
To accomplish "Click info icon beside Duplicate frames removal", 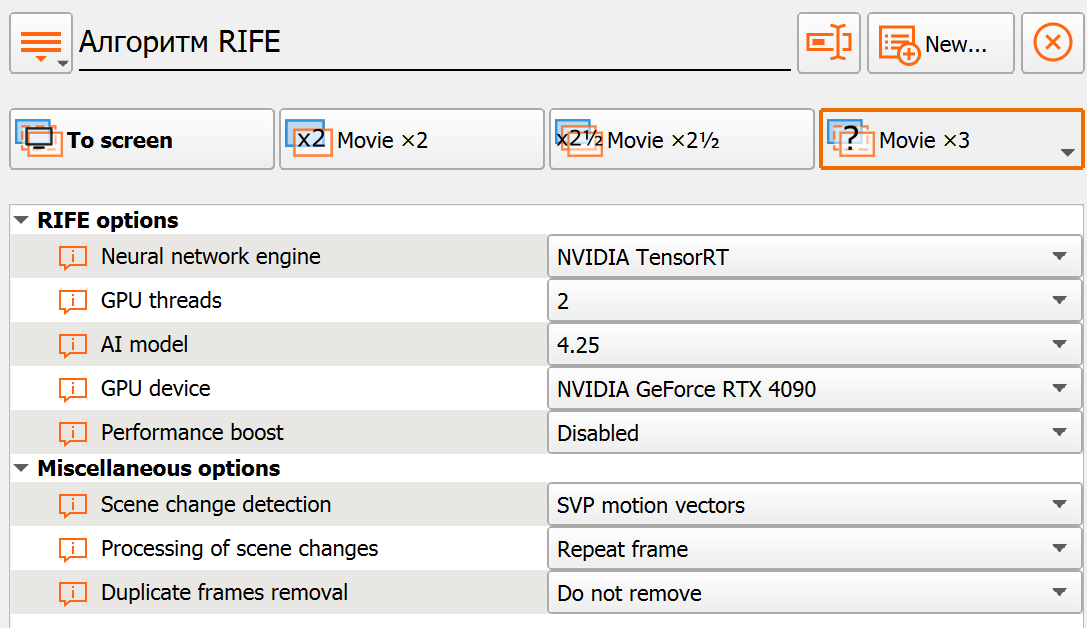I will click(73, 593).
